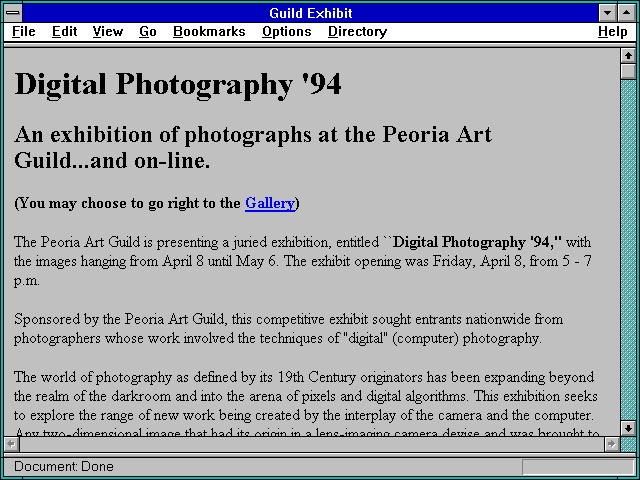Maximize the Guild Exhibit window
640x480 pixels.
[x=627, y=13]
